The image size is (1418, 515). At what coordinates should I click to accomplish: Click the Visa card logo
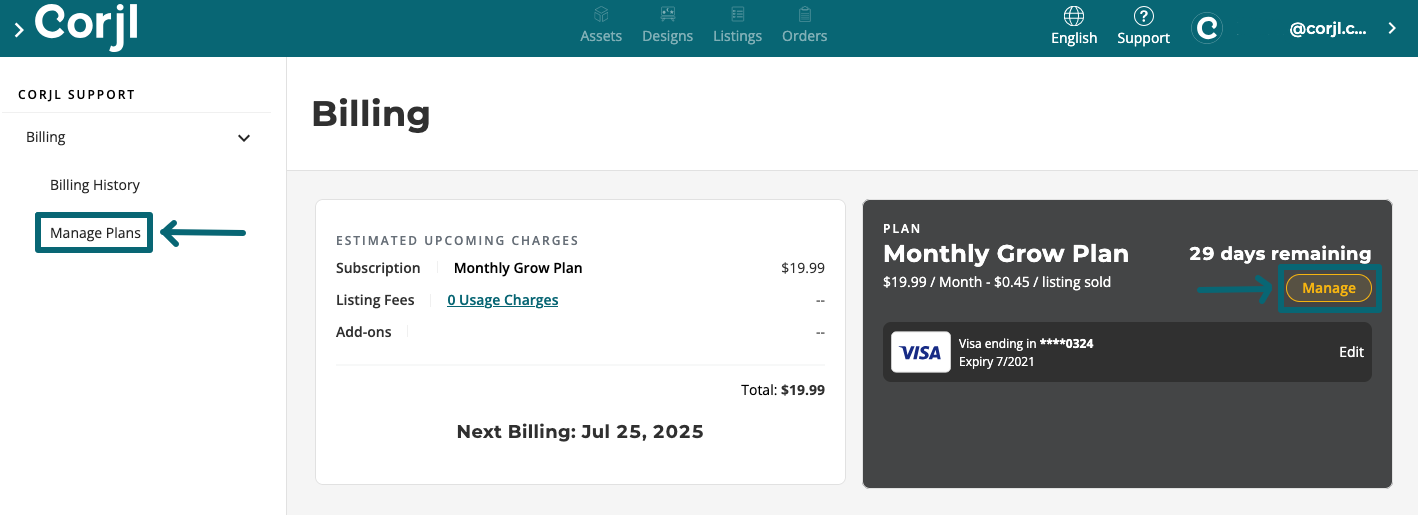[x=921, y=352]
